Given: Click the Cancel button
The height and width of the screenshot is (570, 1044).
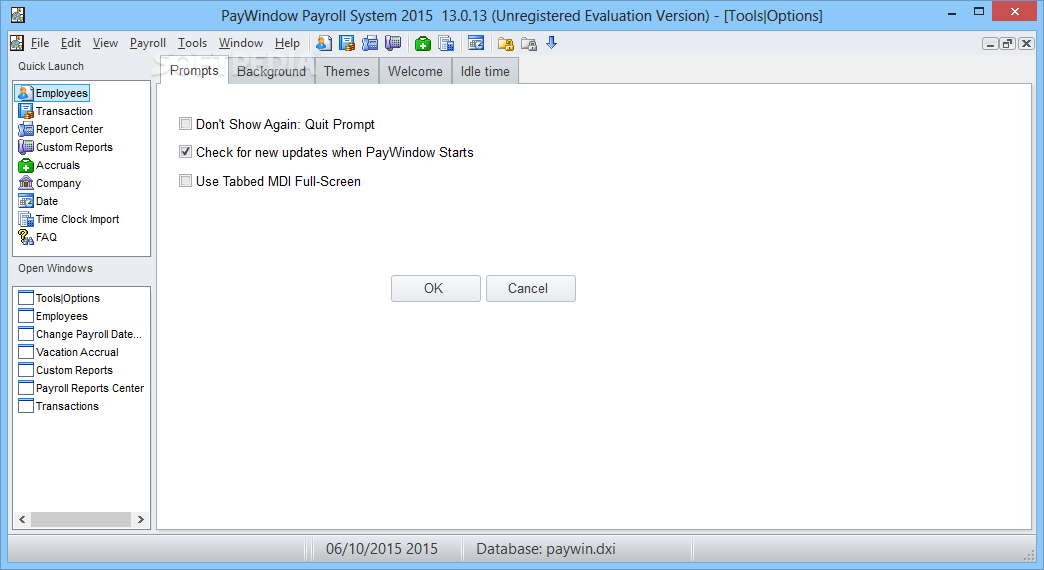Looking at the screenshot, I should 531,288.
